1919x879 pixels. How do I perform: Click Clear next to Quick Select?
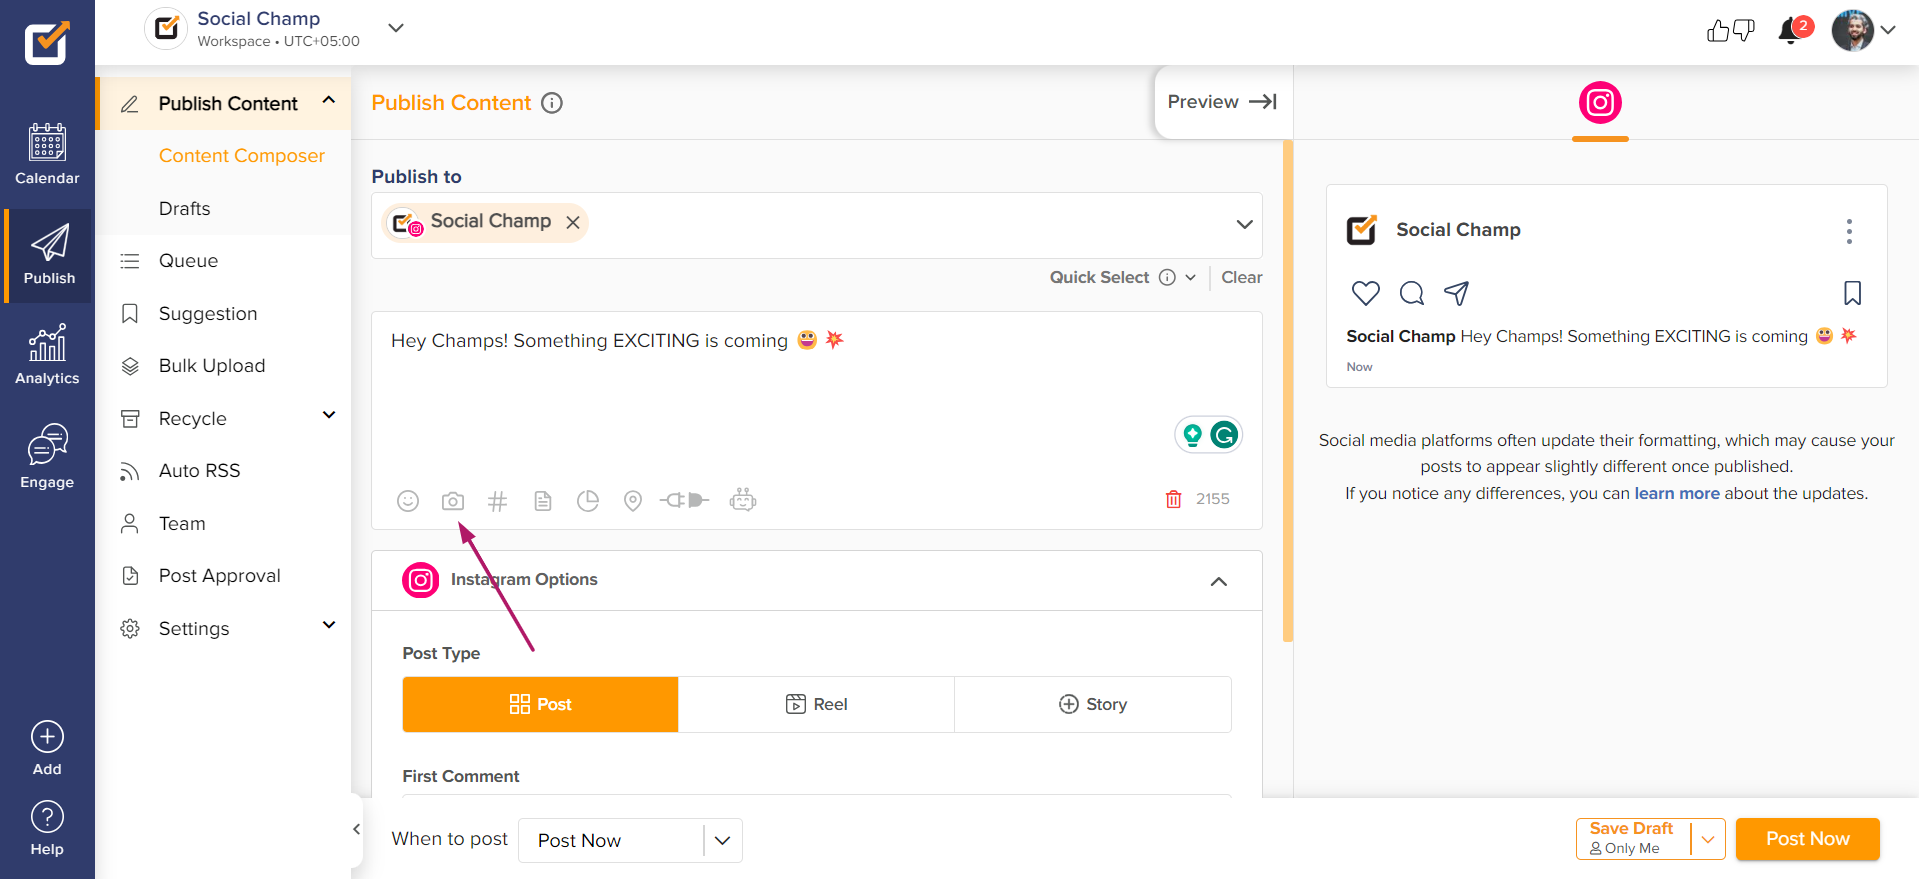(1242, 277)
